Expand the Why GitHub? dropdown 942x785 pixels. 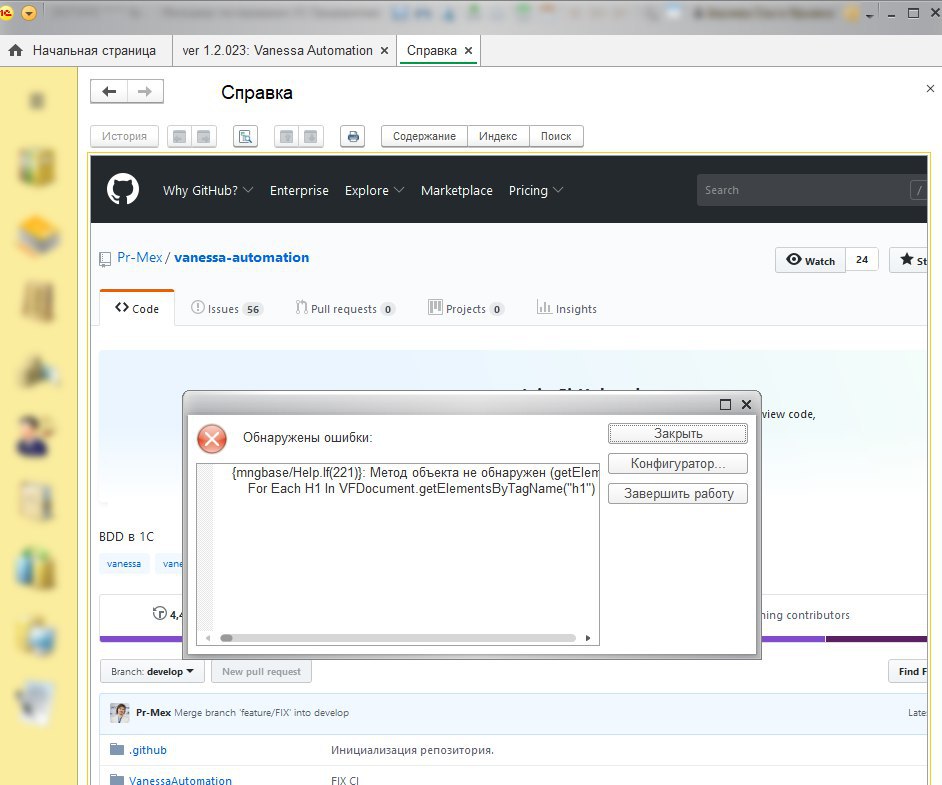(x=208, y=190)
